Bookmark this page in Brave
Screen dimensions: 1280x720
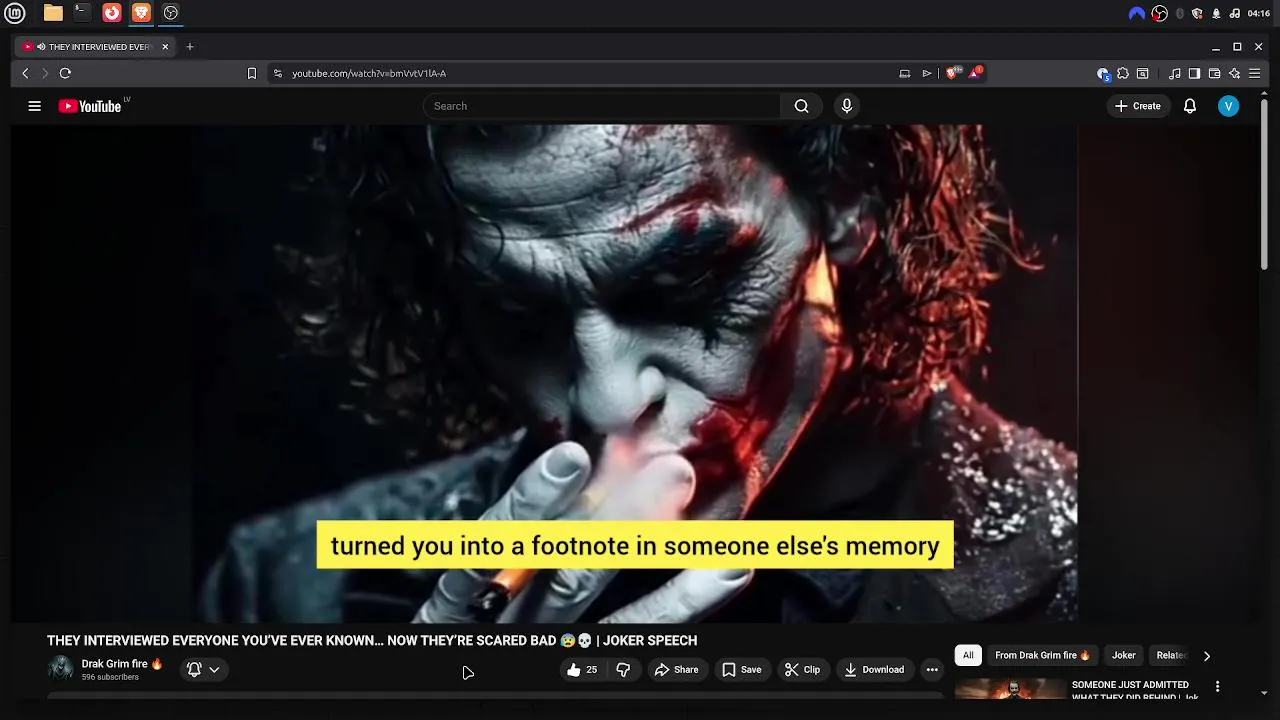pos(252,73)
